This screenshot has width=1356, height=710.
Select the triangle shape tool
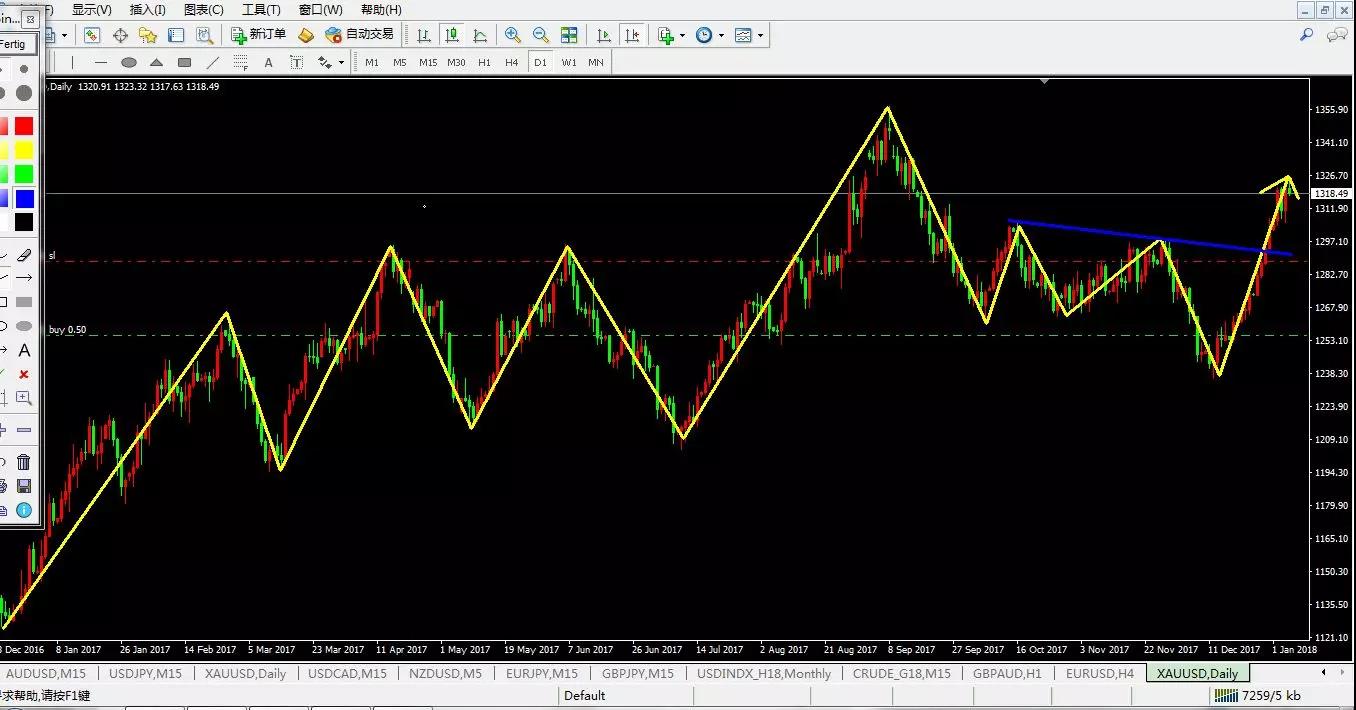(157, 62)
